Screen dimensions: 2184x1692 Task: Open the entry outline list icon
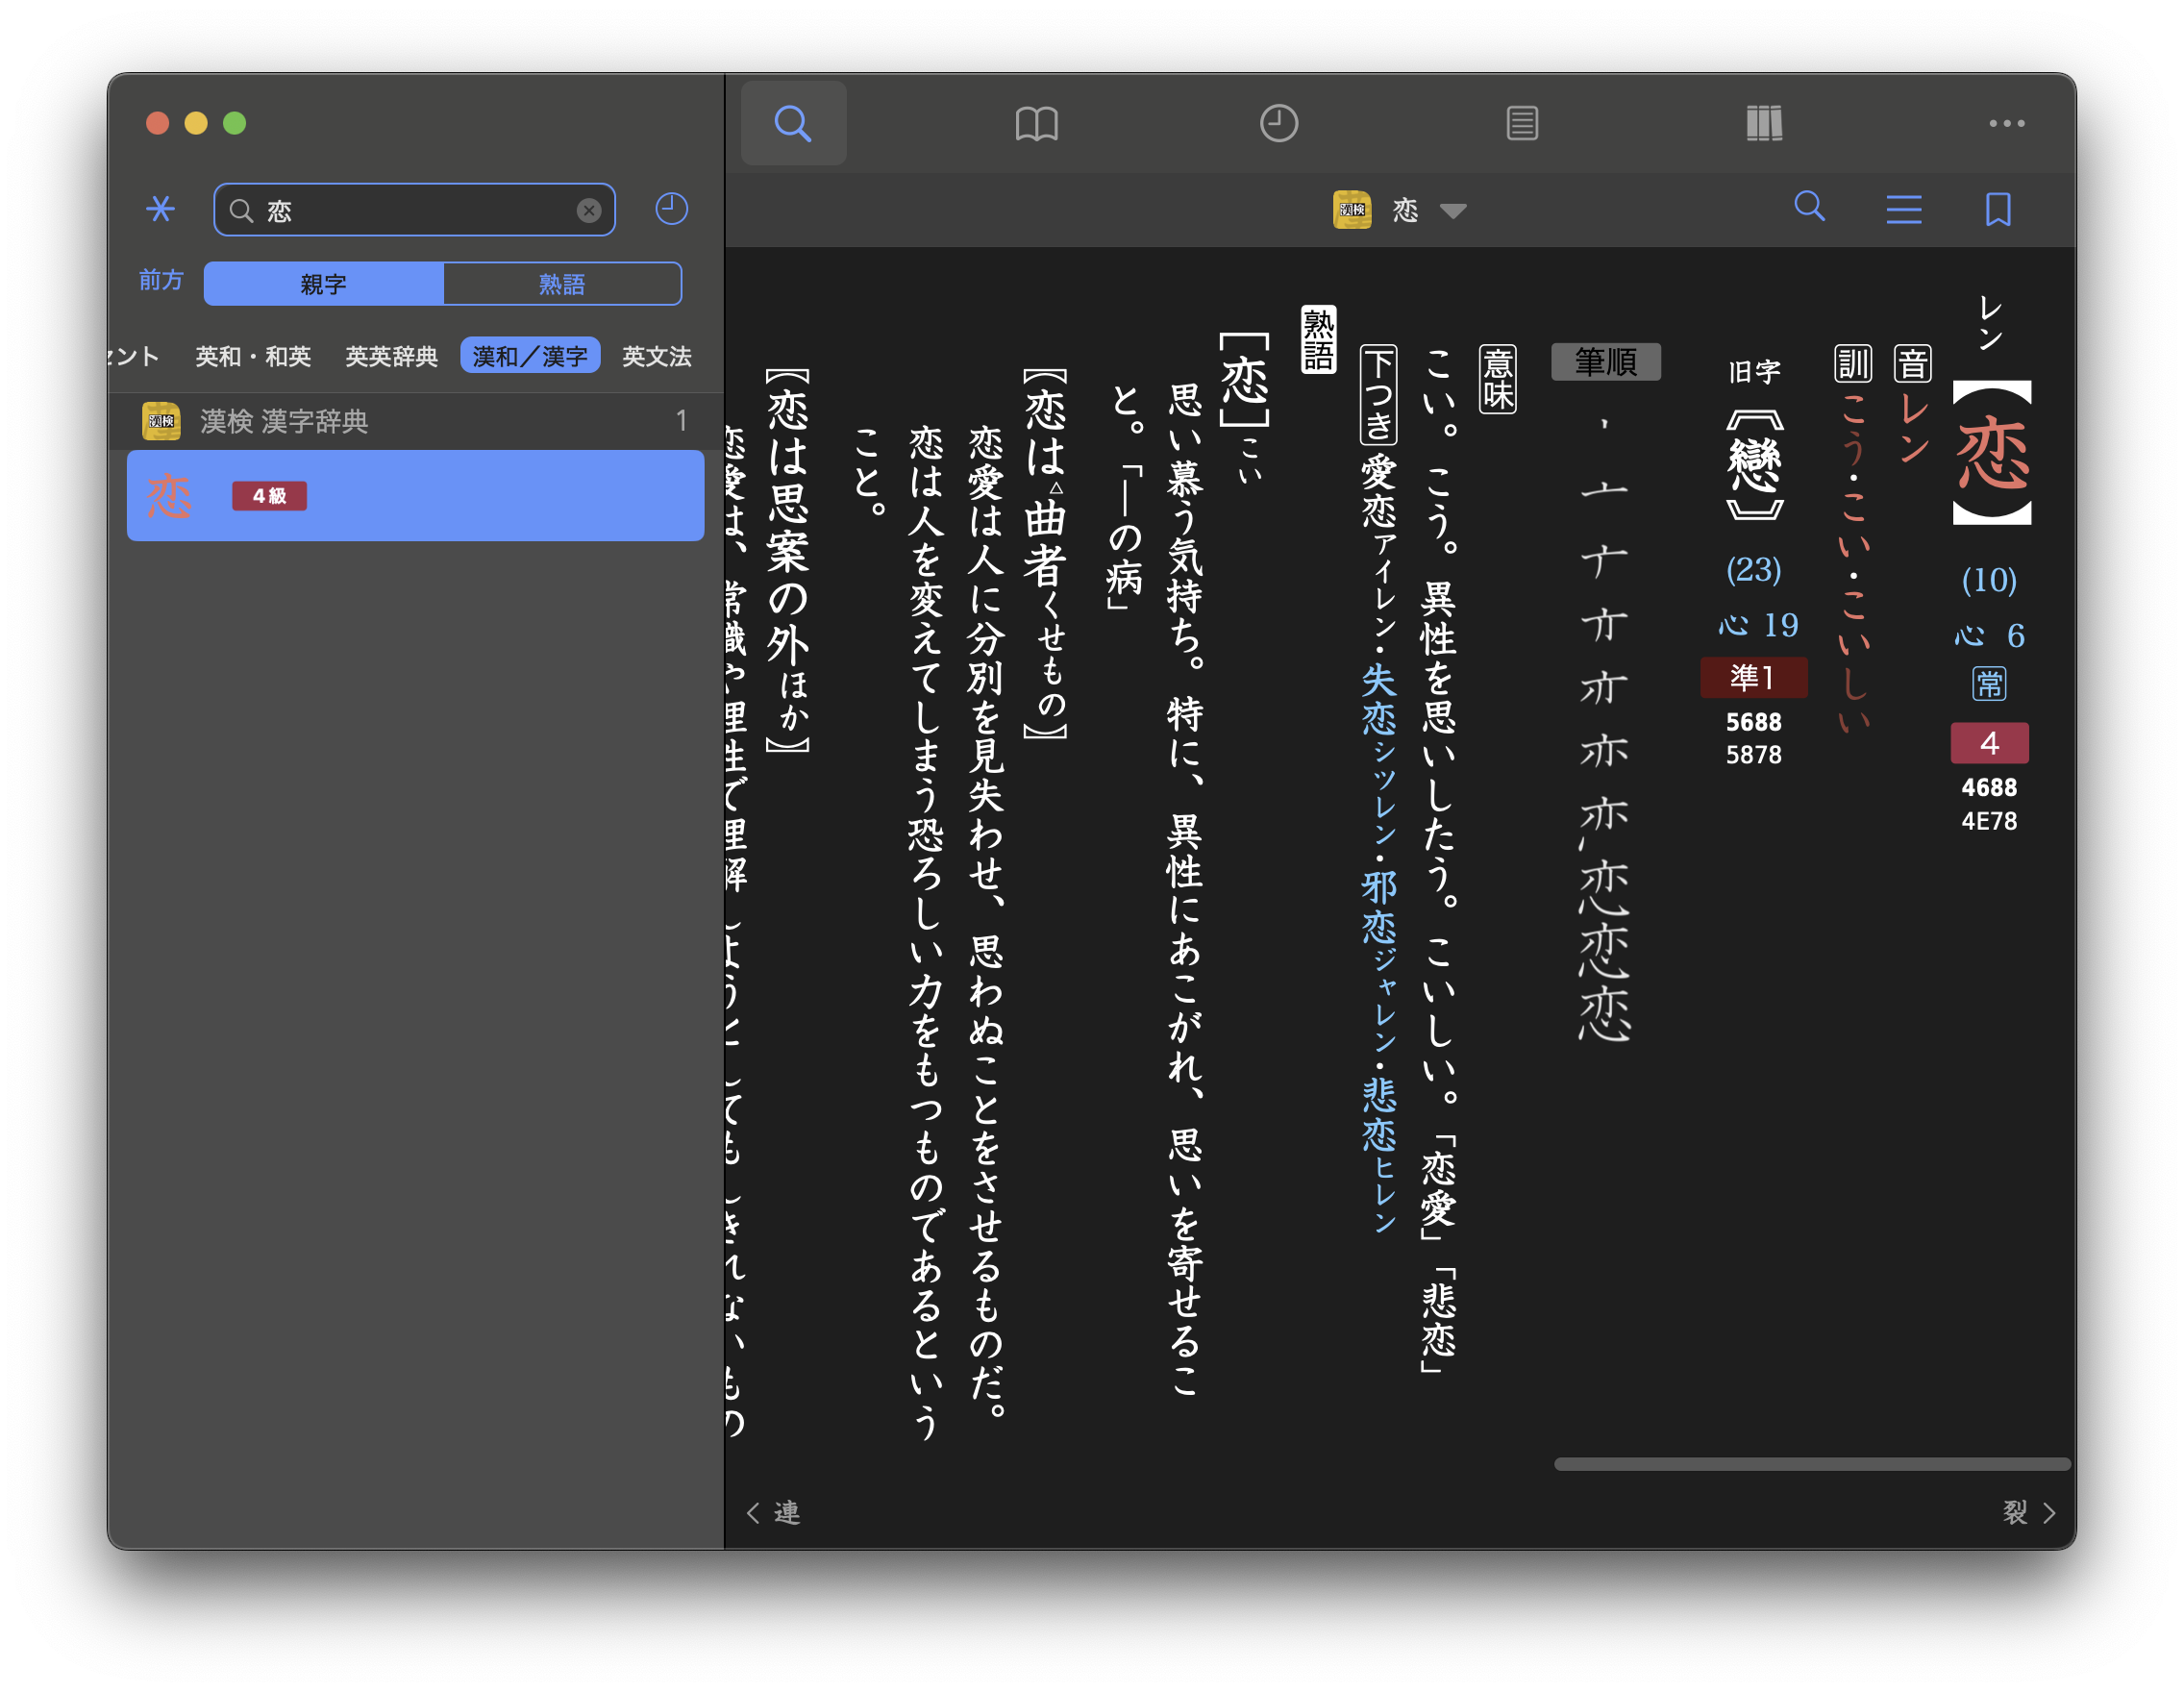click(1903, 210)
